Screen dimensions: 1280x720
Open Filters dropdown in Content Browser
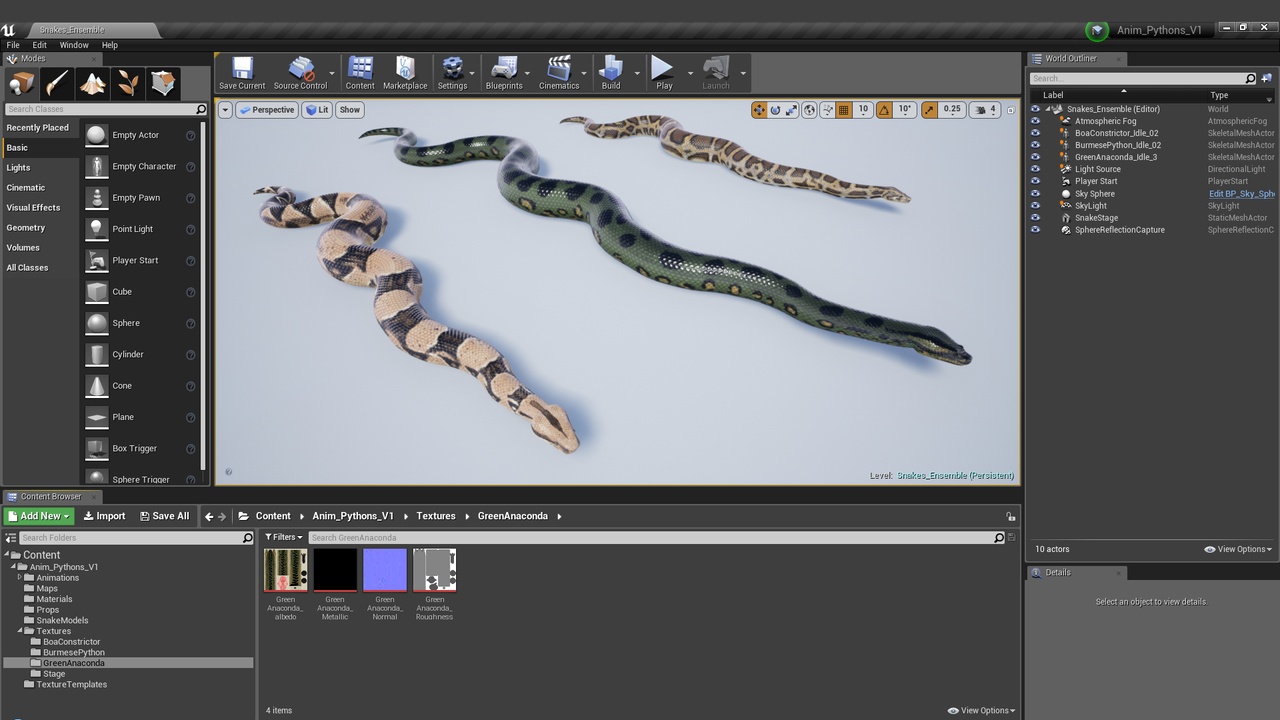(283, 537)
